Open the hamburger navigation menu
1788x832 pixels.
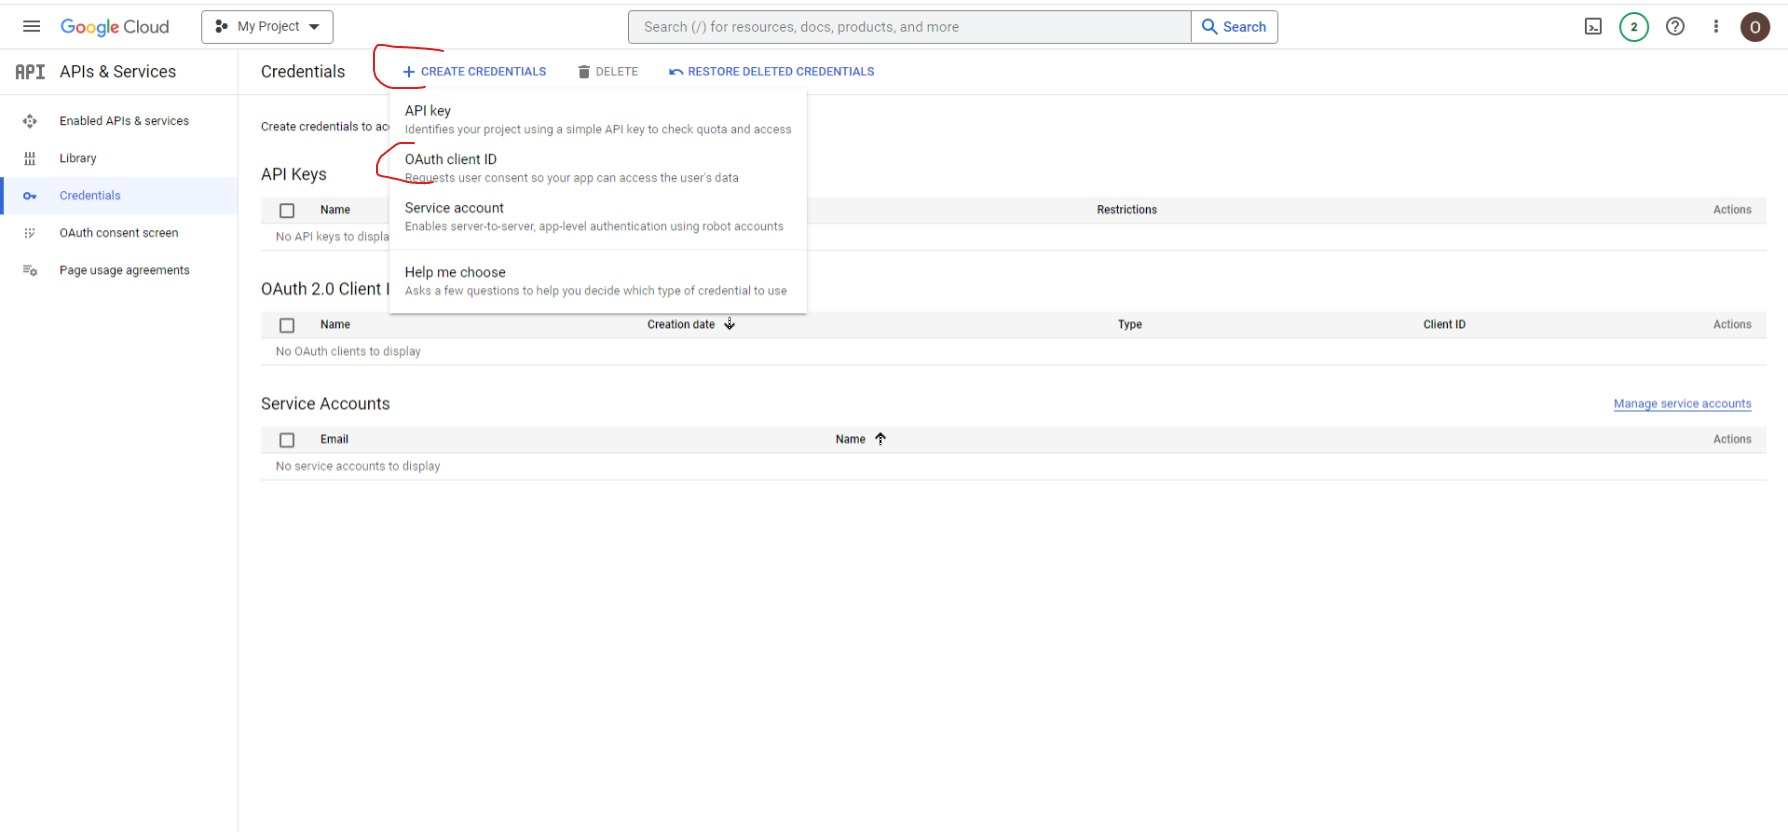(x=31, y=27)
